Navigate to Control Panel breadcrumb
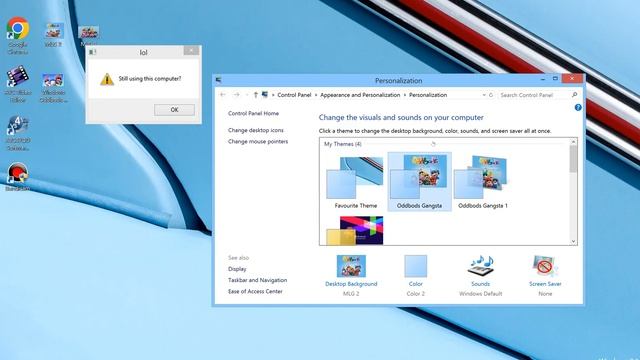Image resolution: width=640 pixels, height=360 pixels. [294, 95]
